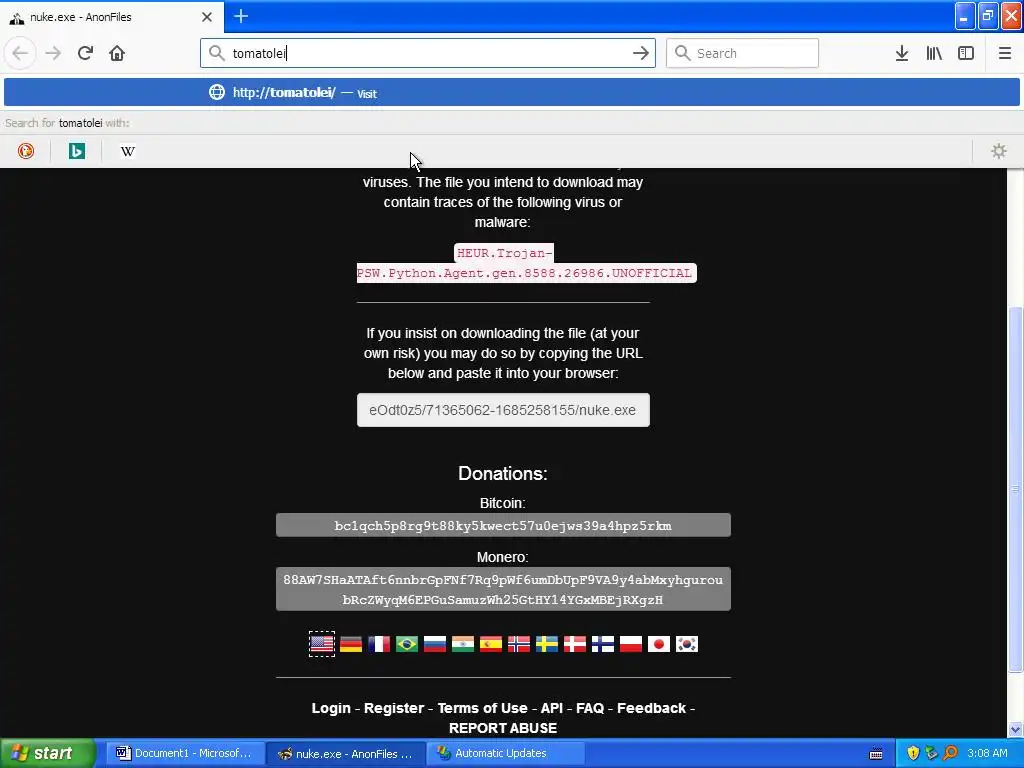The width and height of the screenshot is (1024, 768).
Task: Choose the Finnish flag language
Action: (603, 644)
